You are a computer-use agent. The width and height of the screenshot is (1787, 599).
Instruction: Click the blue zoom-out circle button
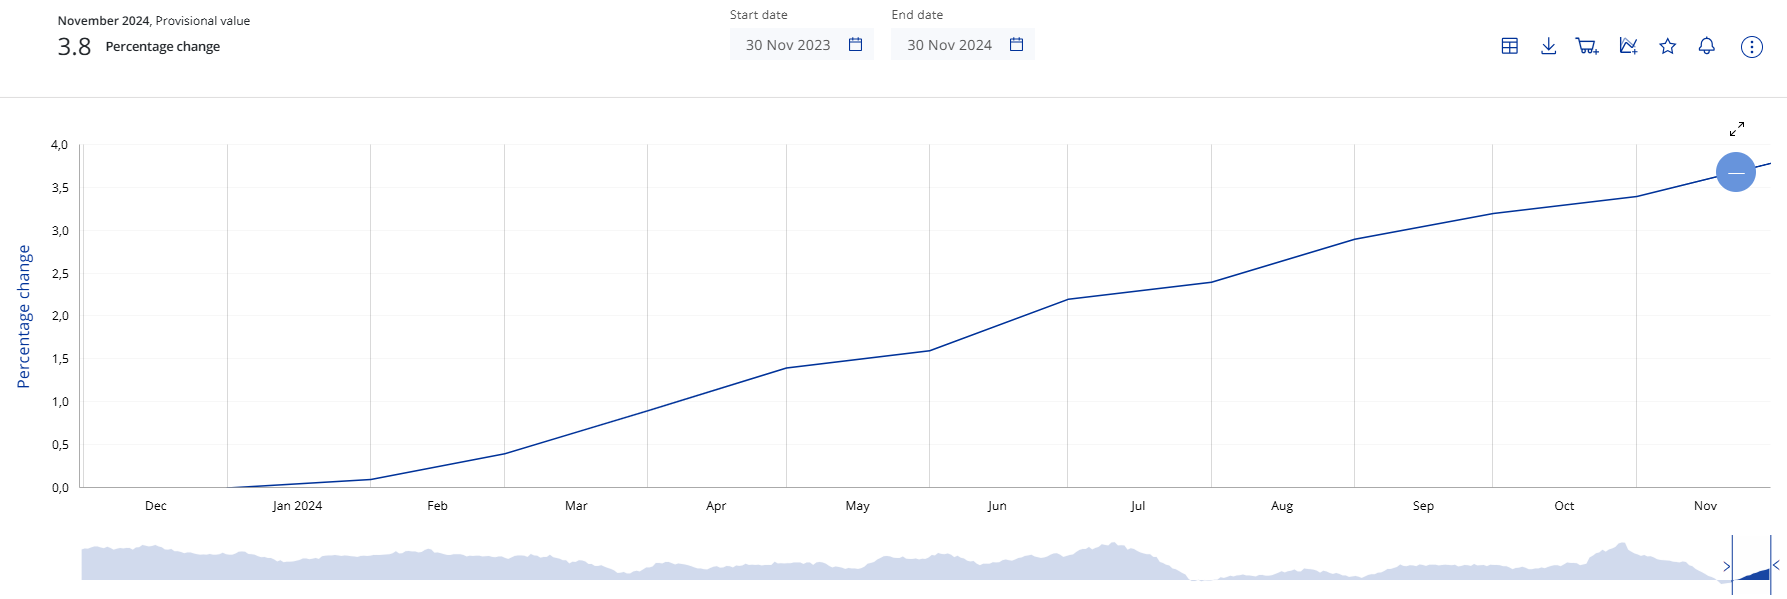[x=1736, y=172]
